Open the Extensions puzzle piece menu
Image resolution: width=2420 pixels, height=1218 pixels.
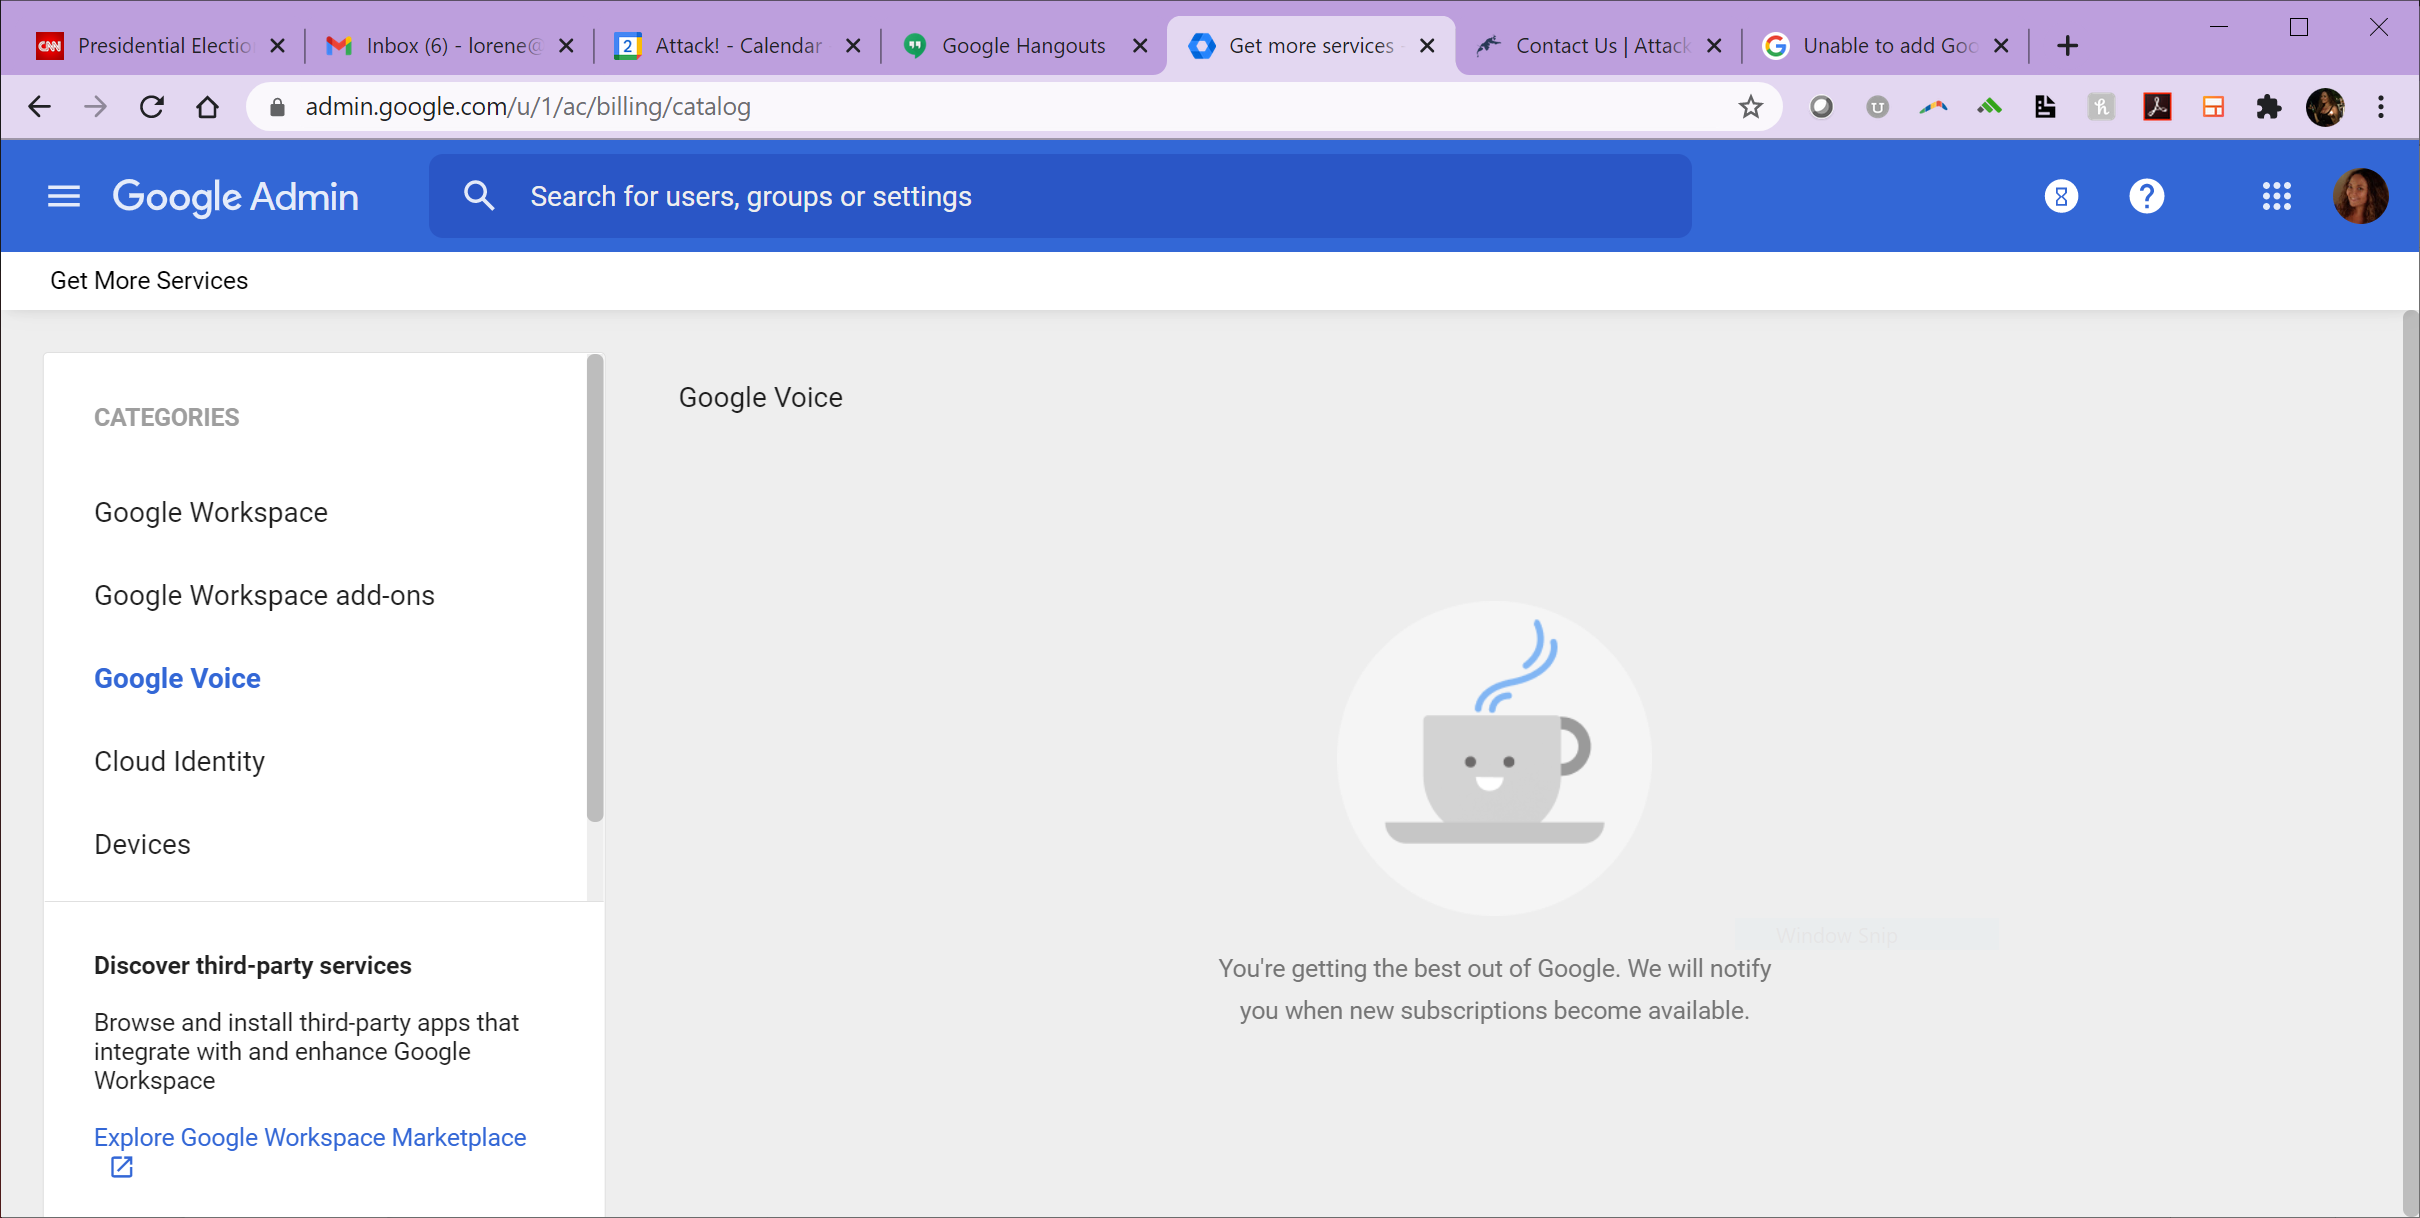coord(2269,107)
